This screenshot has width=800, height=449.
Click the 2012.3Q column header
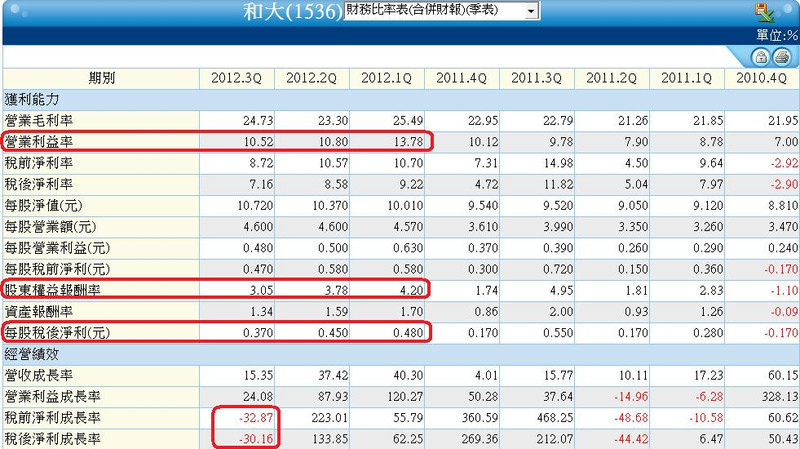pyautogui.click(x=237, y=78)
